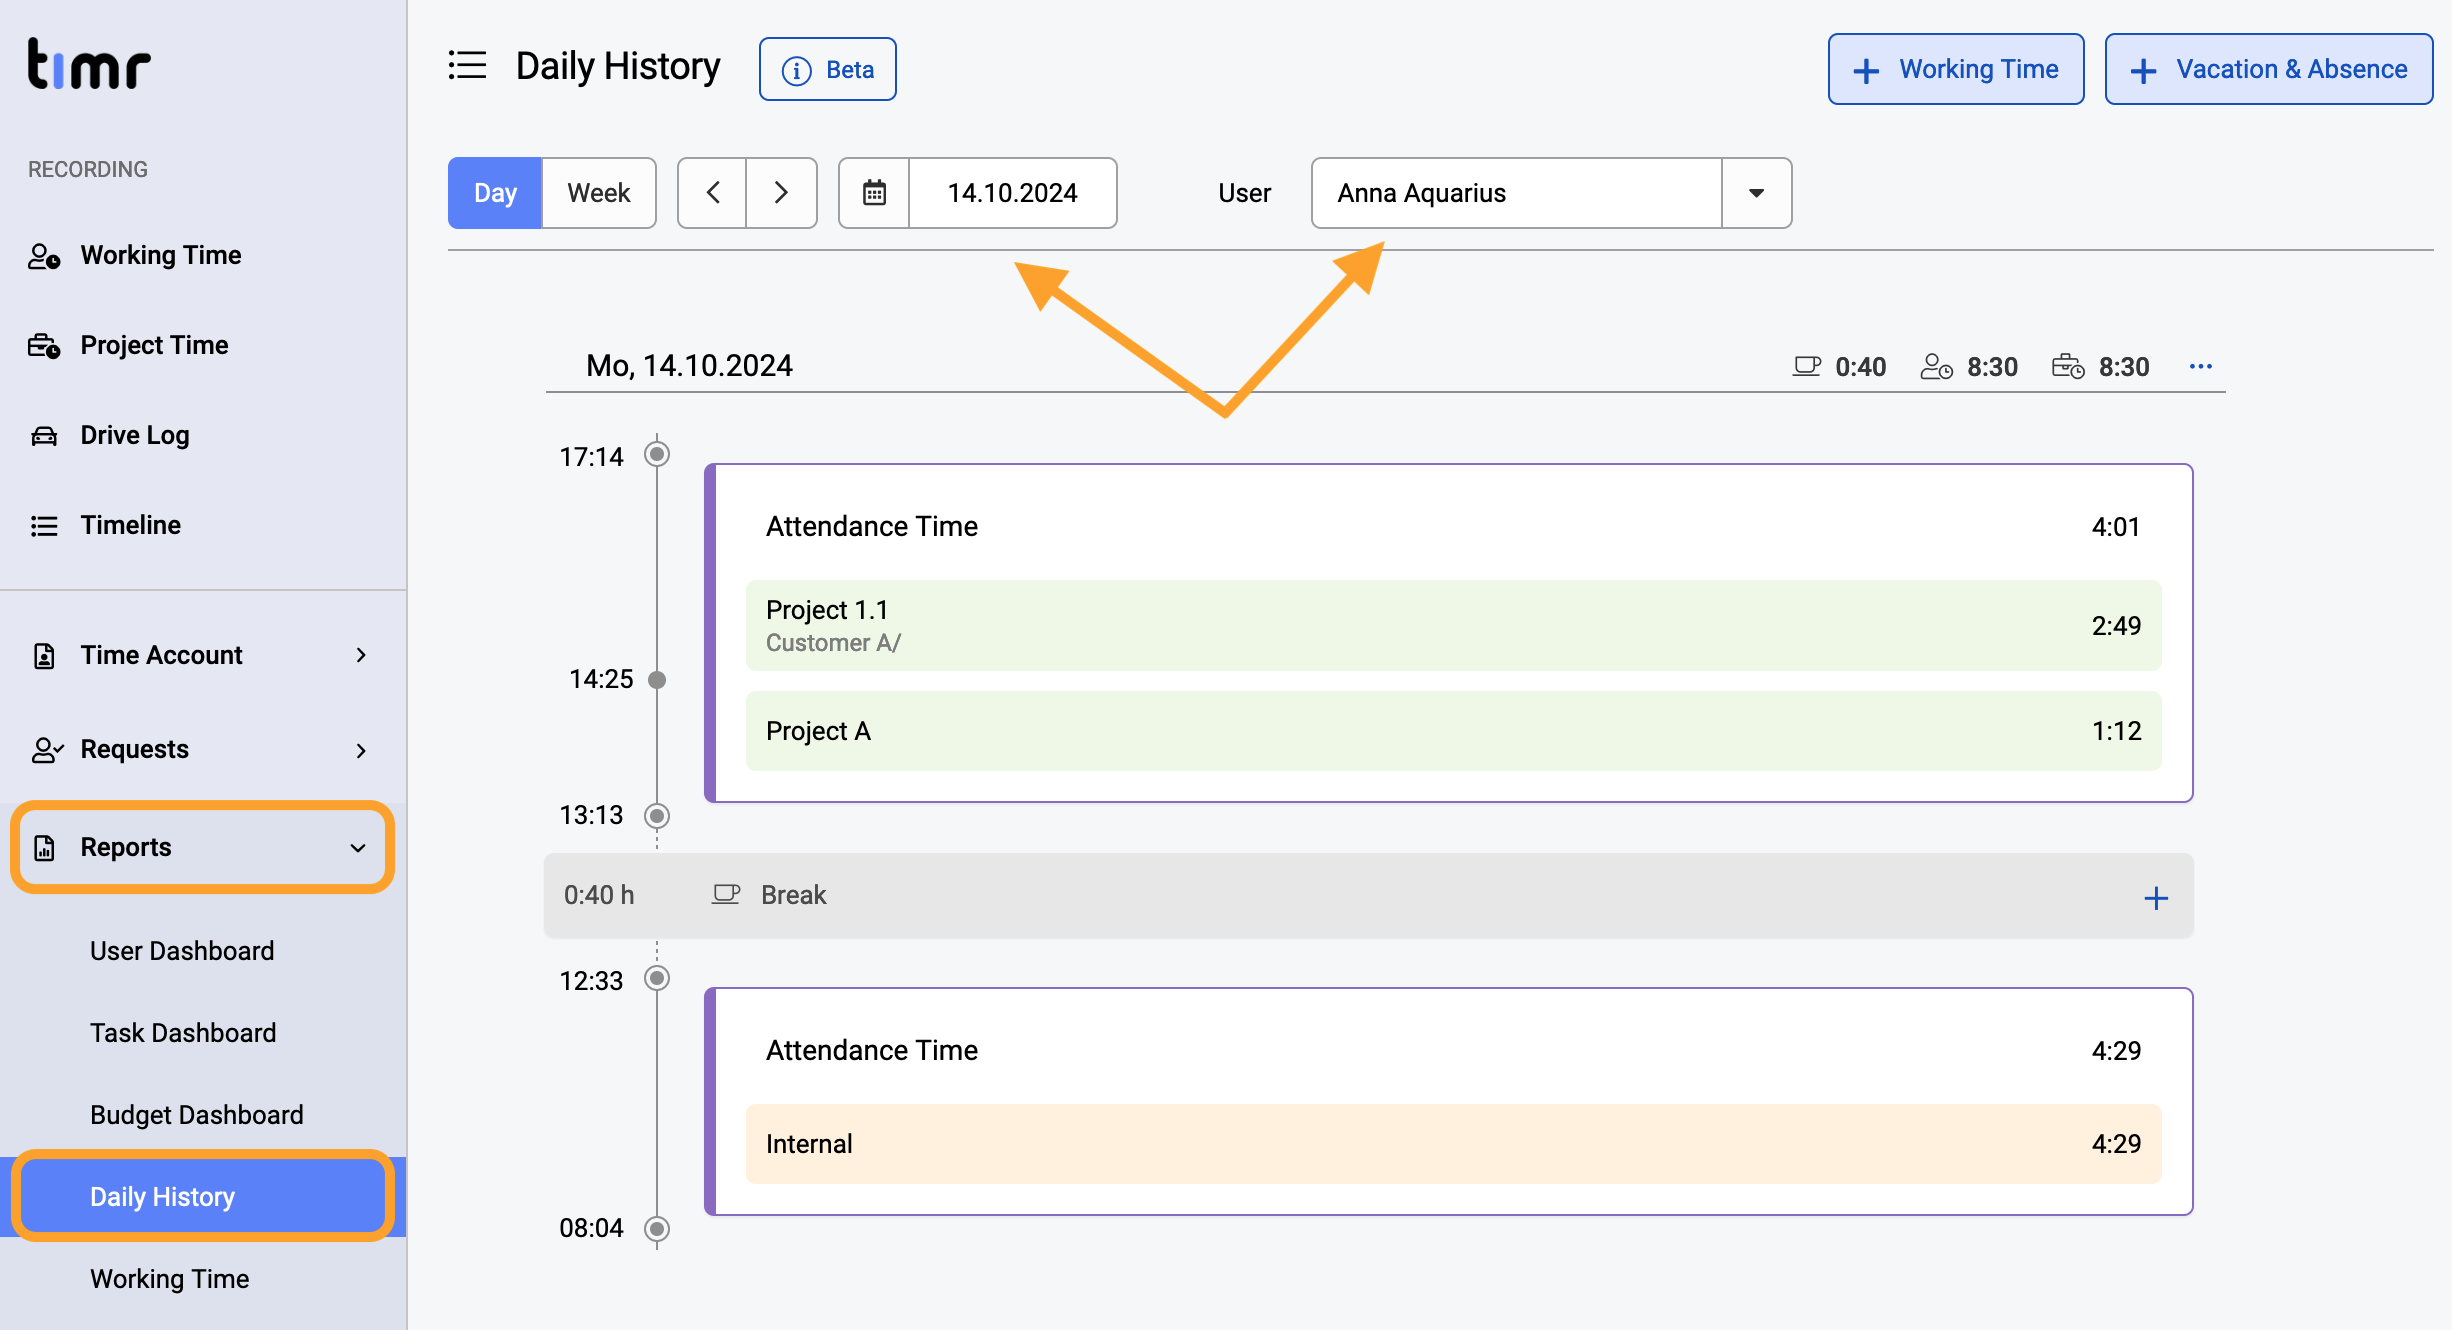Click the Working Time sidebar icon

tap(44, 256)
